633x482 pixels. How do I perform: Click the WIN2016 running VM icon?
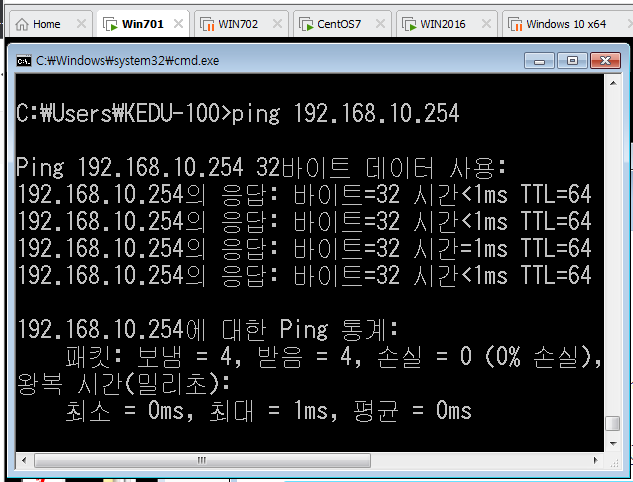click(409, 25)
